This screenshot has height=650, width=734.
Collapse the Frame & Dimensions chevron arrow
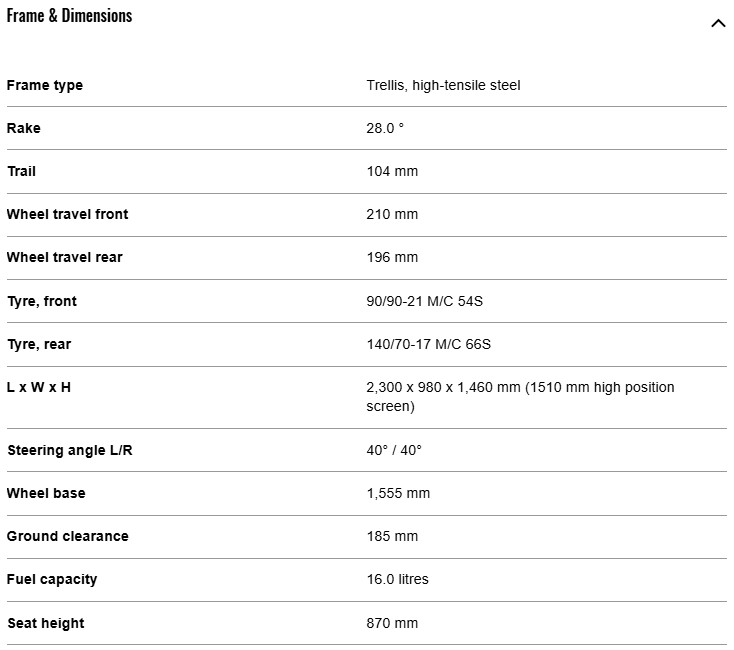717,23
